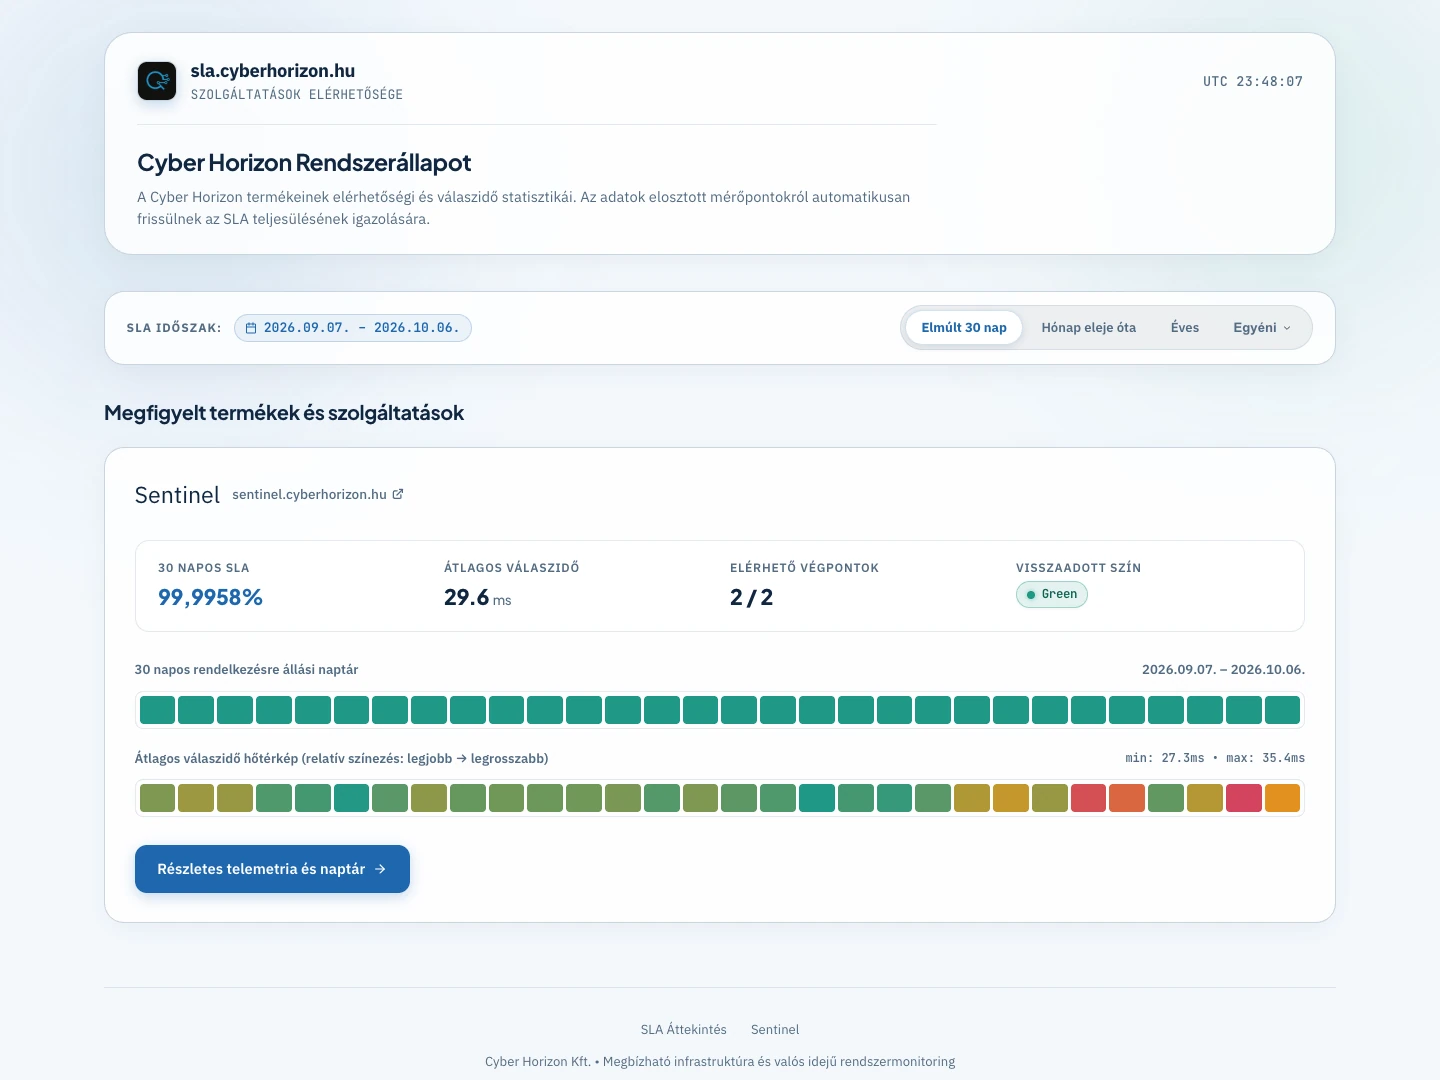Click the orange last cell in response heatmap
Viewport: 1440px width, 1080px height.
pos(1282,798)
